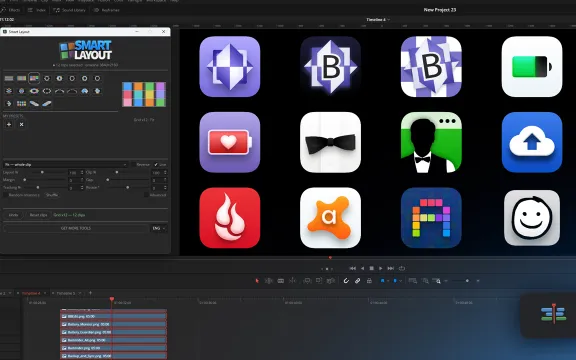This screenshot has height=360, width=576.
Task: Click the blue Flag icon
Action: click(382, 281)
